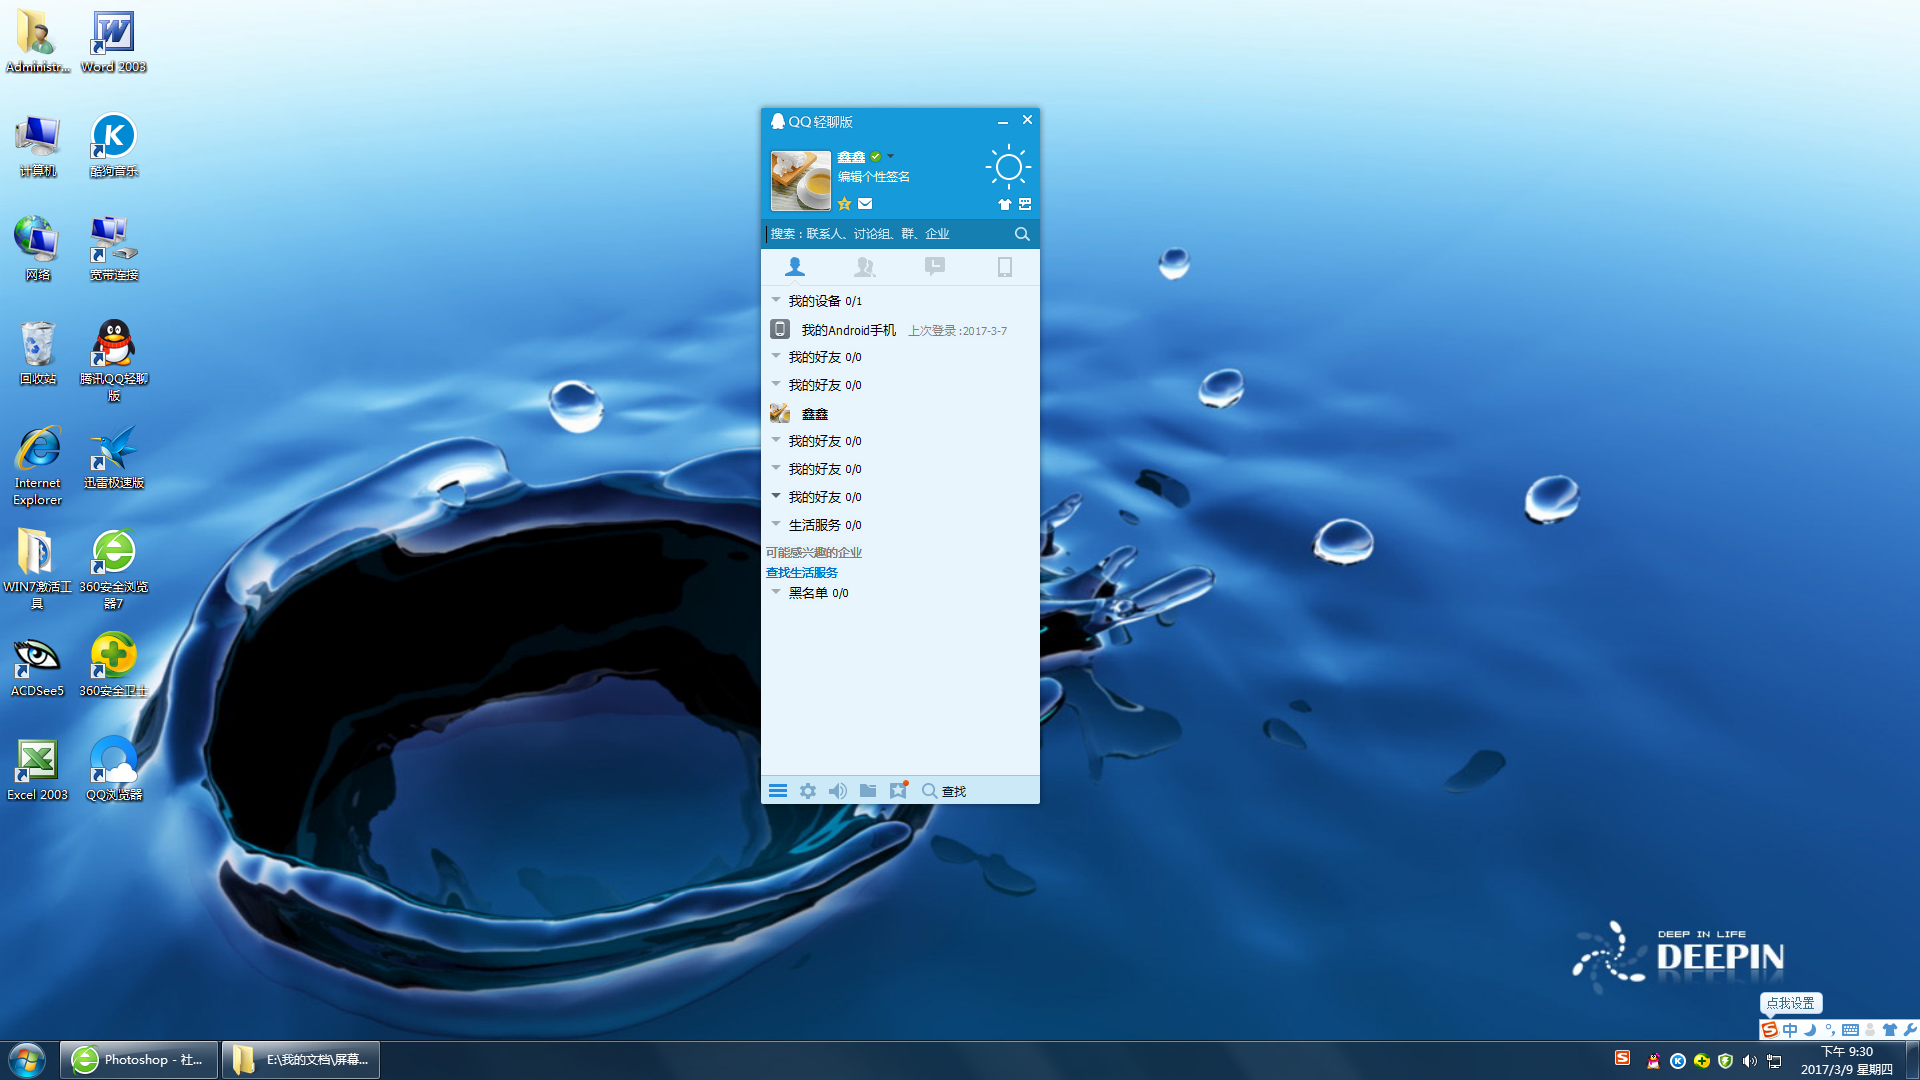Open status dropdown arrow beside nickname 鑫鑫
This screenshot has width=1920, height=1080.
891,156
